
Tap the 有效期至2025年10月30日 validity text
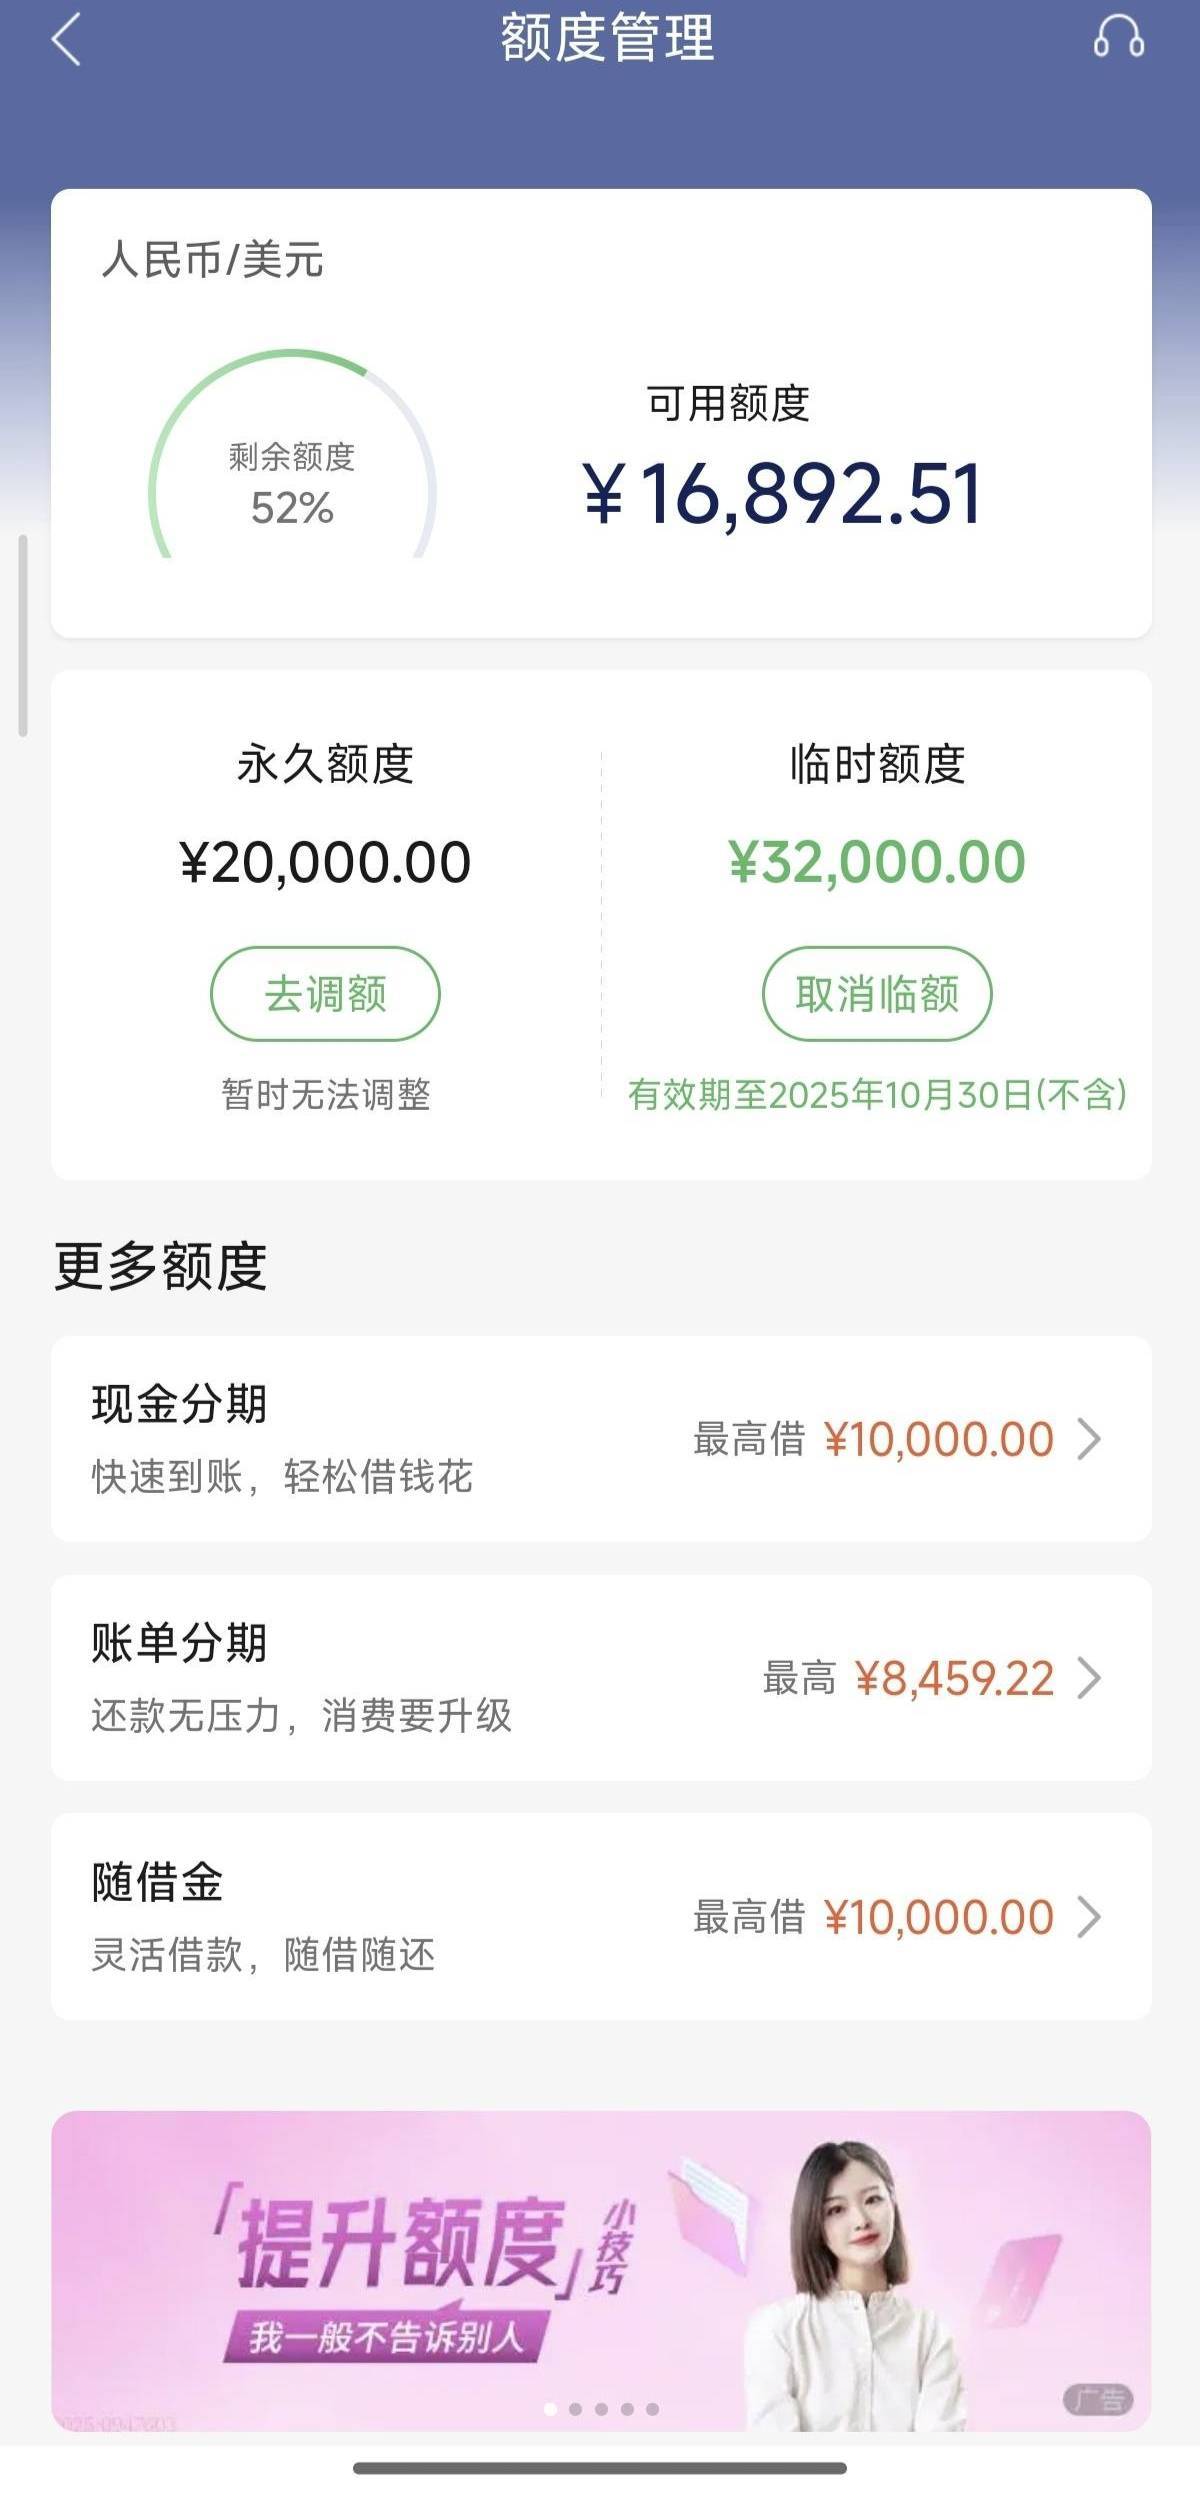point(877,1095)
